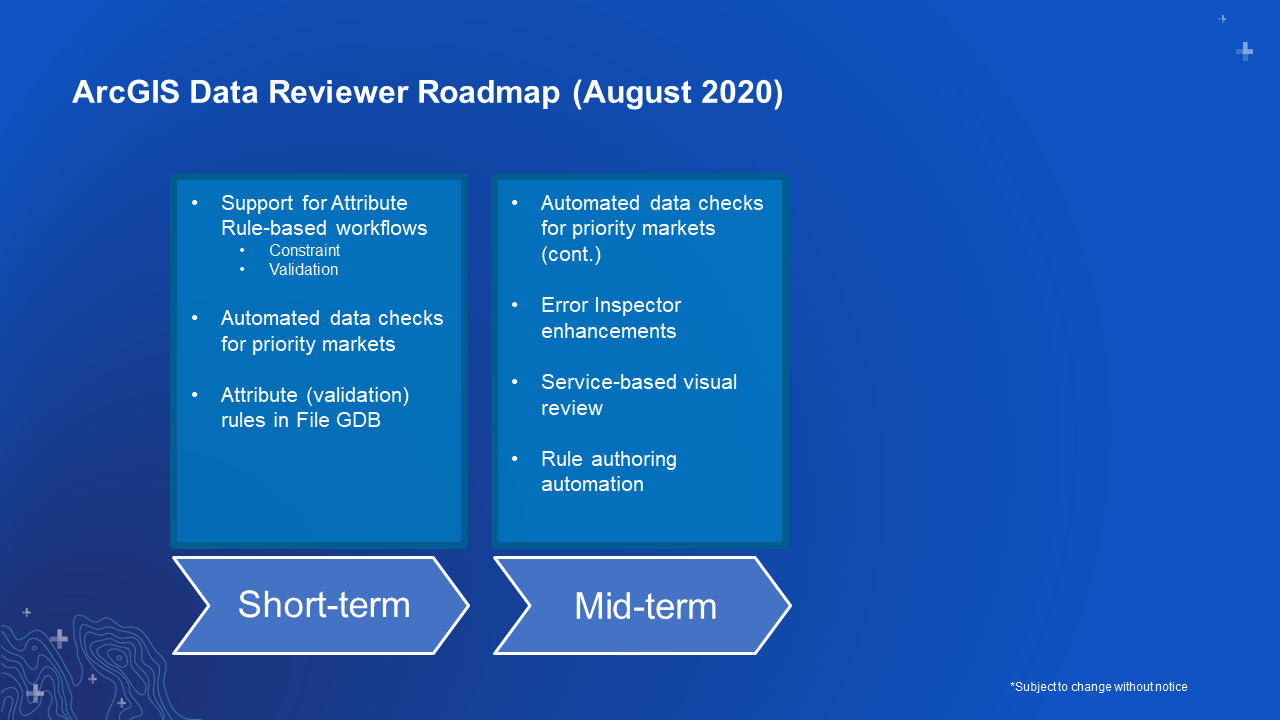1280x720 pixels.
Task: Select the Short-term chevron arrow shape
Action: tap(321, 606)
